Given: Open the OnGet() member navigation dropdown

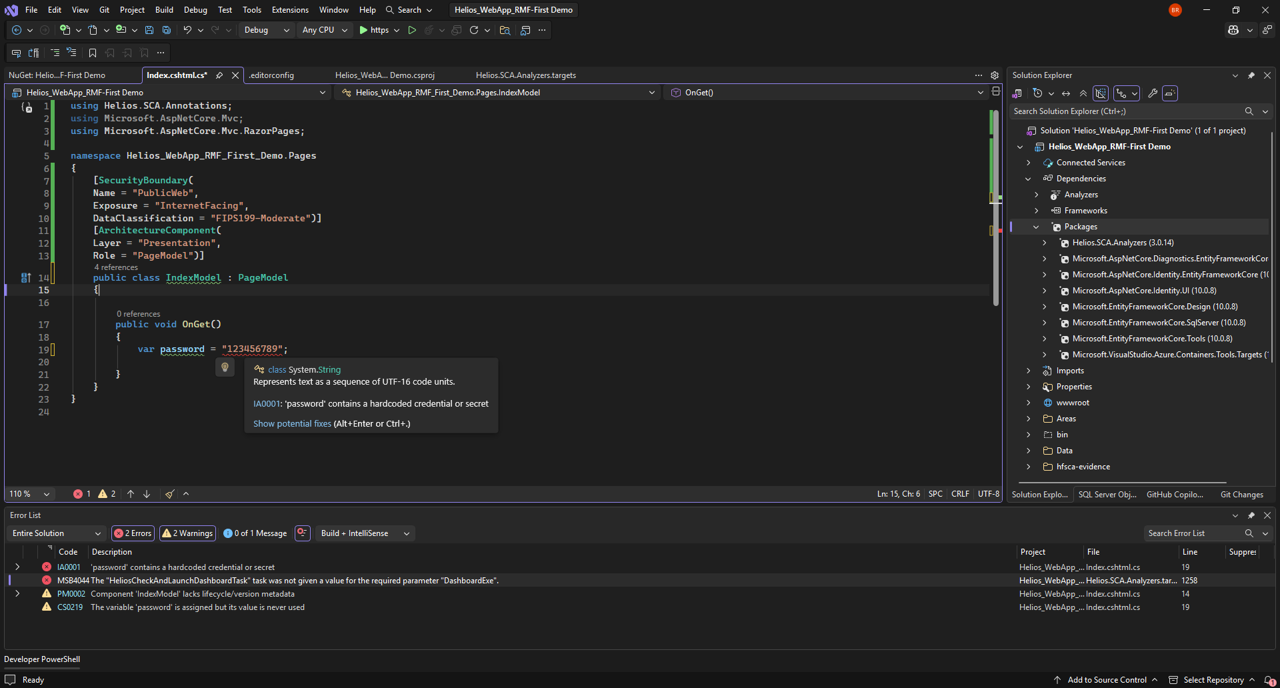Looking at the screenshot, I should pos(827,92).
